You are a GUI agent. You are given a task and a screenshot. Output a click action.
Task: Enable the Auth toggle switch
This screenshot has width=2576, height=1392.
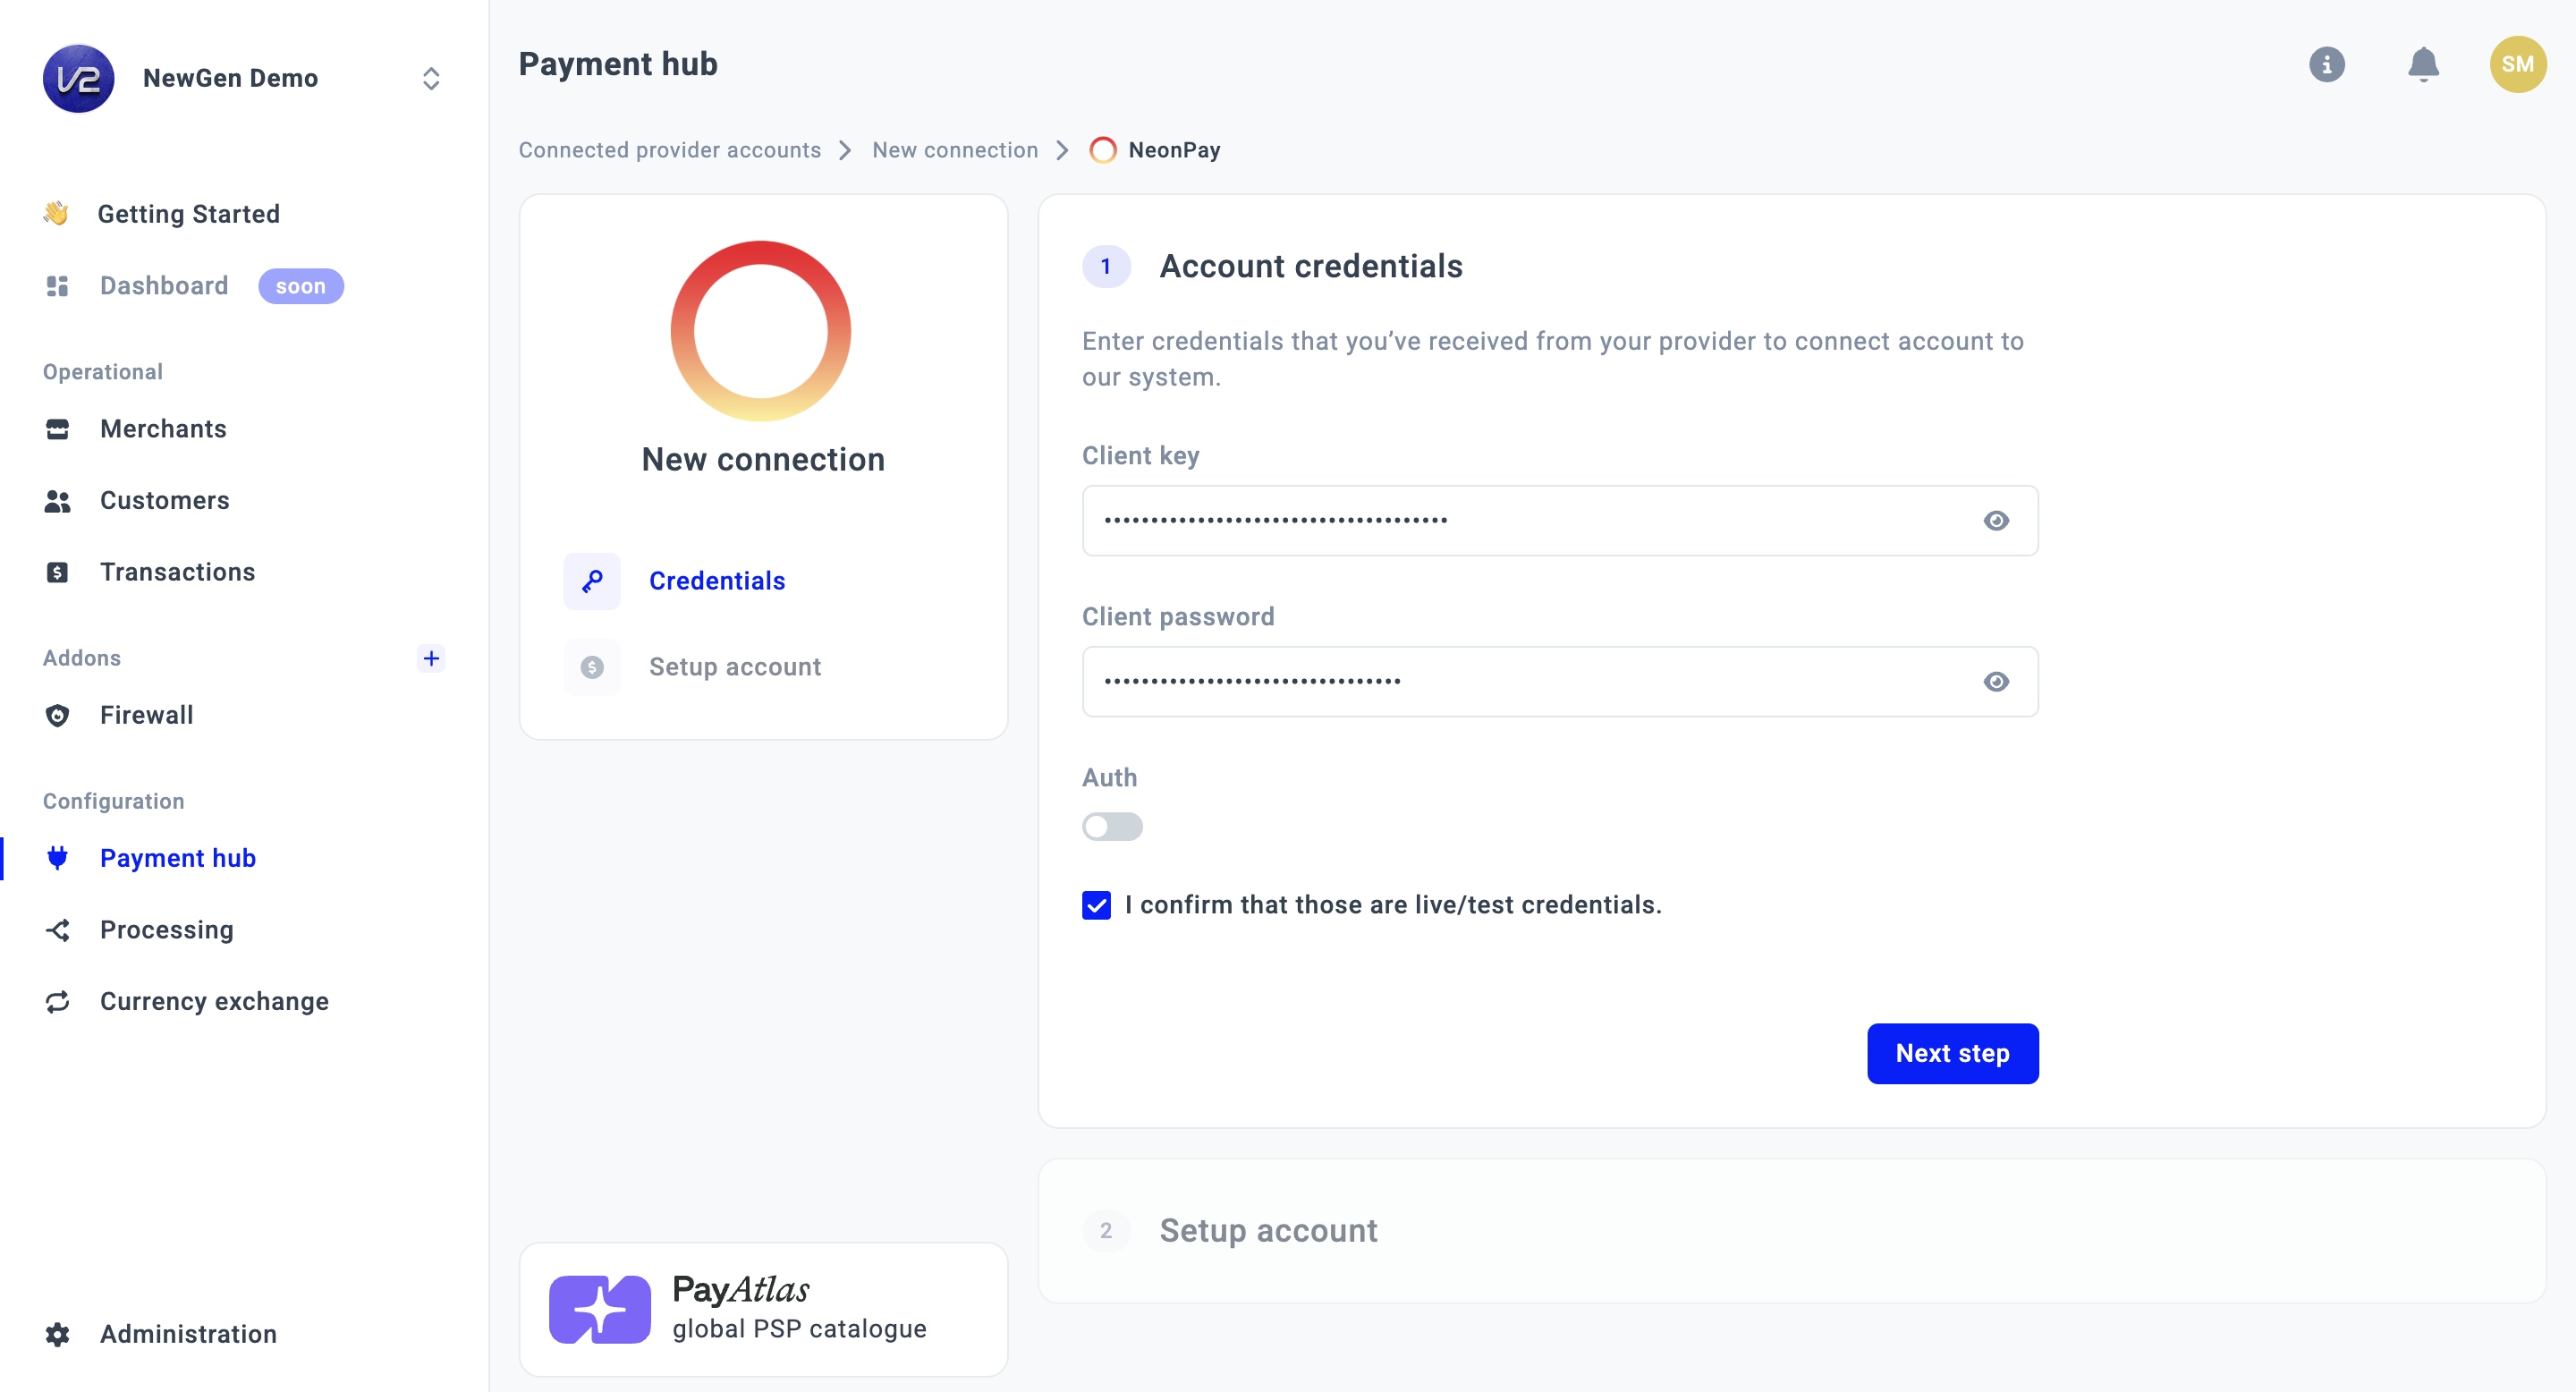[x=1112, y=827]
